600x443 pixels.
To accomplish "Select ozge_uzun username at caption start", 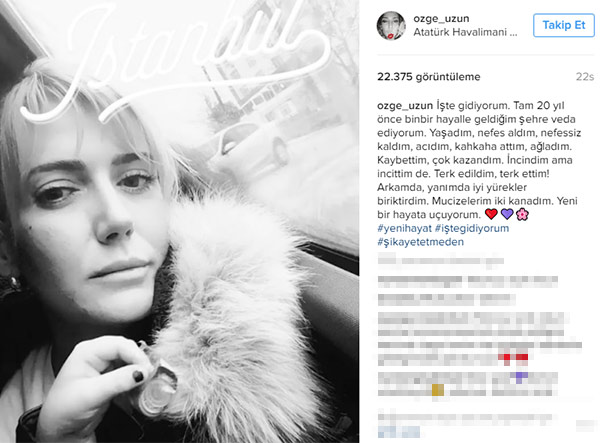I will click(405, 106).
